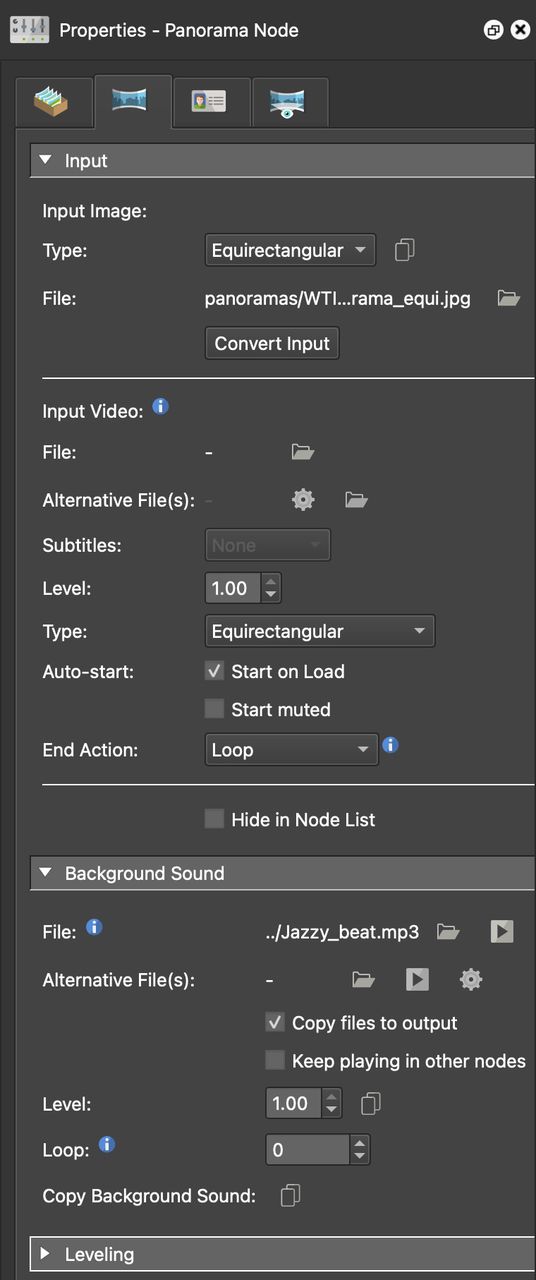The height and width of the screenshot is (1280, 536).
Task: Open the Subtitles dropdown
Action: [268, 545]
